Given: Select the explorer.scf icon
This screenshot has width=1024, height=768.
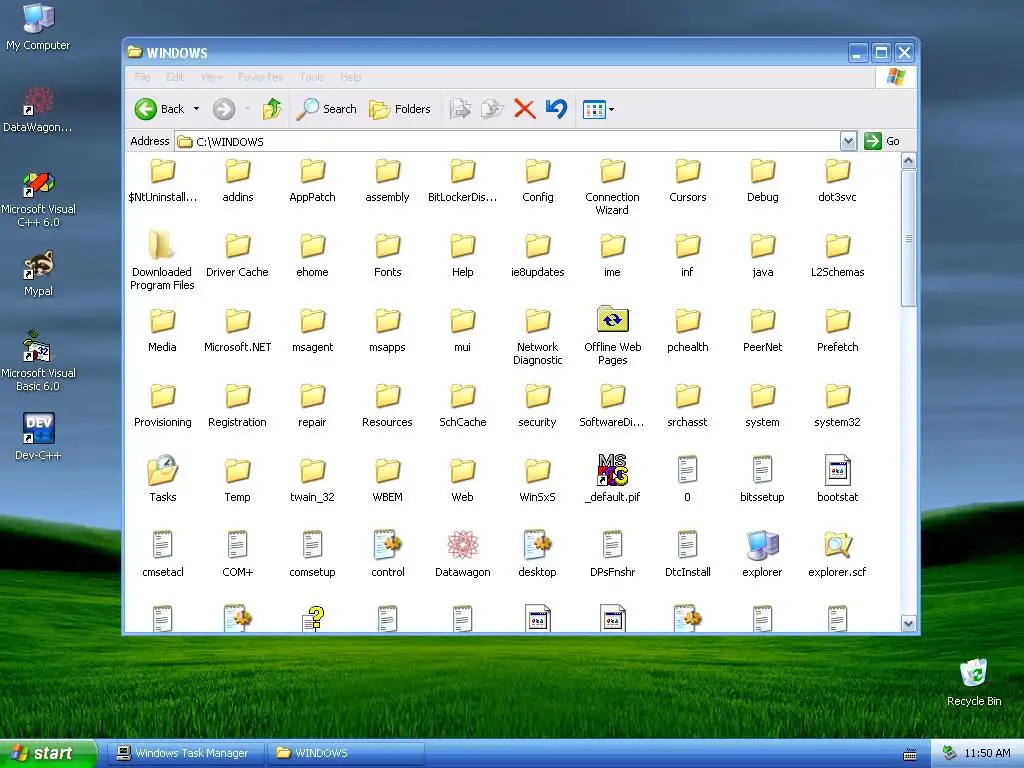Looking at the screenshot, I should click(x=837, y=545).
